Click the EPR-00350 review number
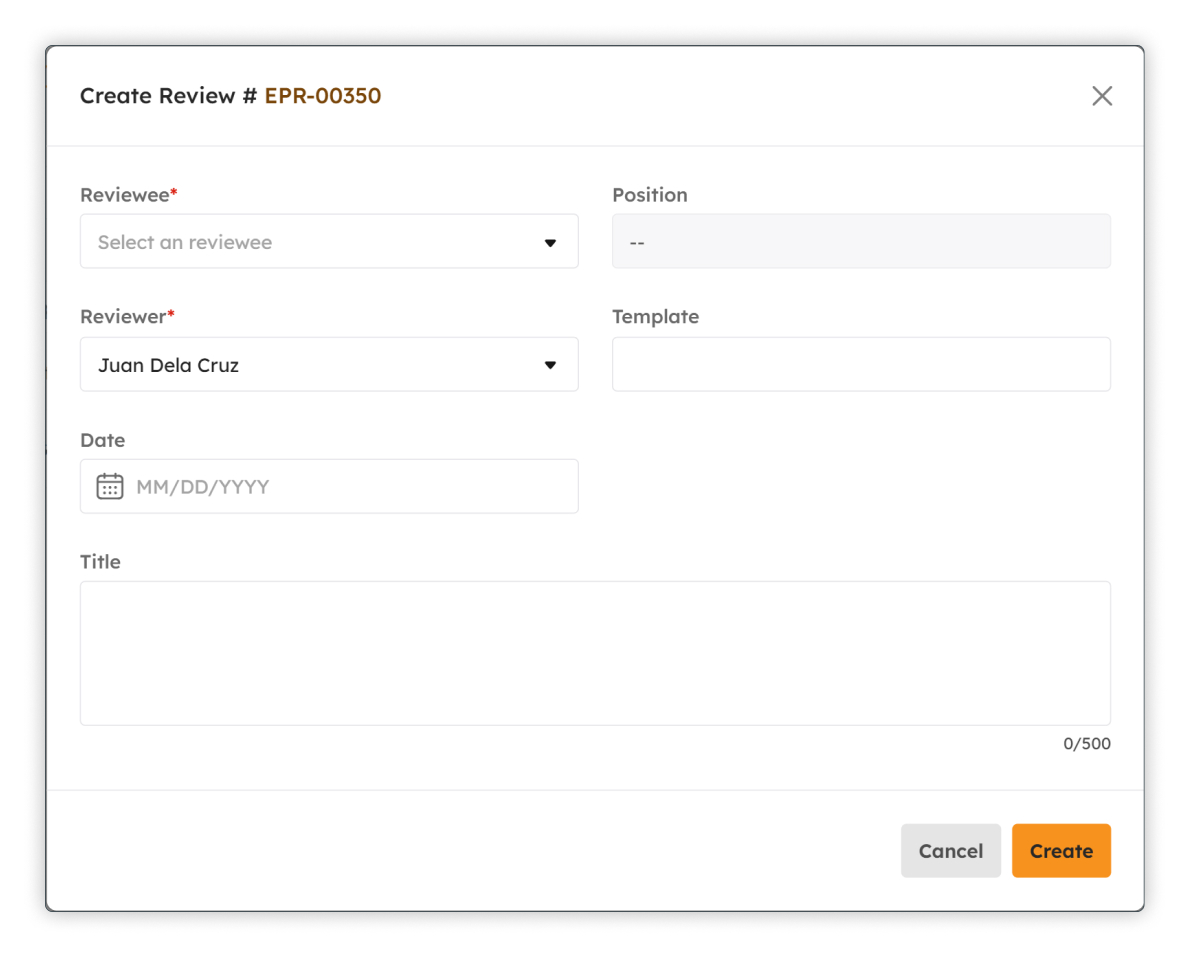Image resolution: width=1190 pixels, height=957 pixels. click(x=323, y=96)
